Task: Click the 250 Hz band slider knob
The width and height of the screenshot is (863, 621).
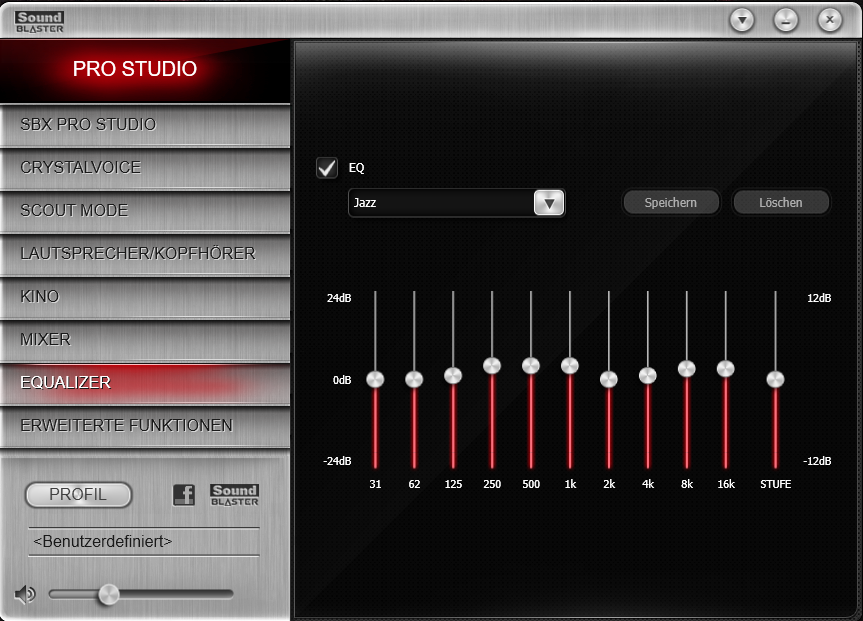Action: [x=492, y=366]
